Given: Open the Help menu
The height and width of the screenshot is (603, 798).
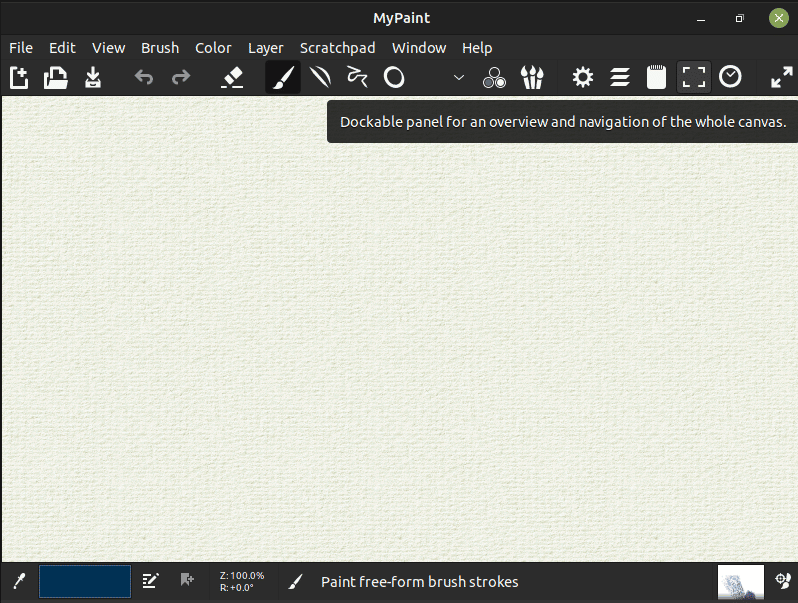Looking at the screenshot, I should click(x=477, y=48).
